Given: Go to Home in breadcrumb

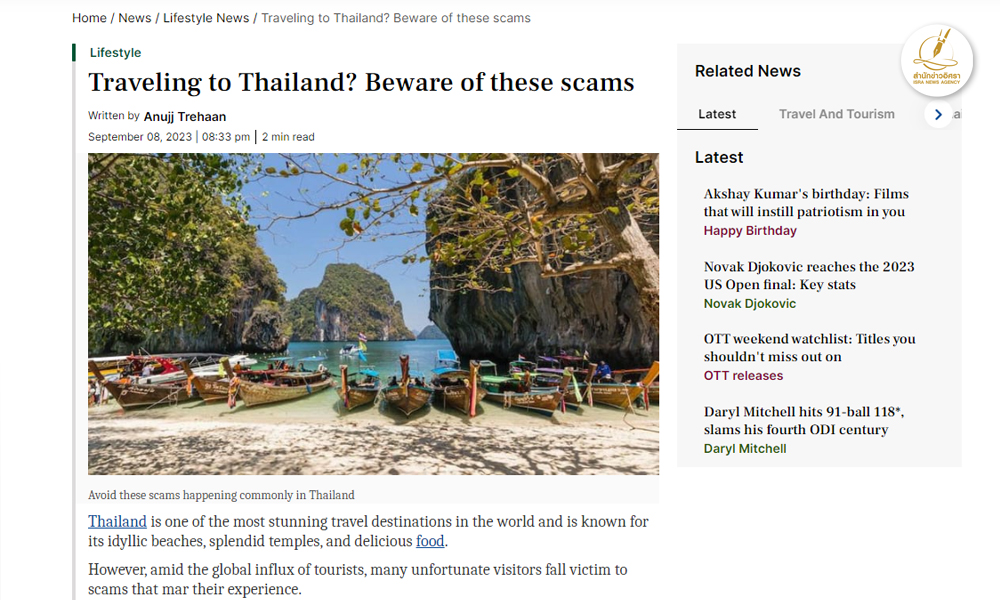Looking at the screenshot, I should pyautogui.click(x=89, y=18).
